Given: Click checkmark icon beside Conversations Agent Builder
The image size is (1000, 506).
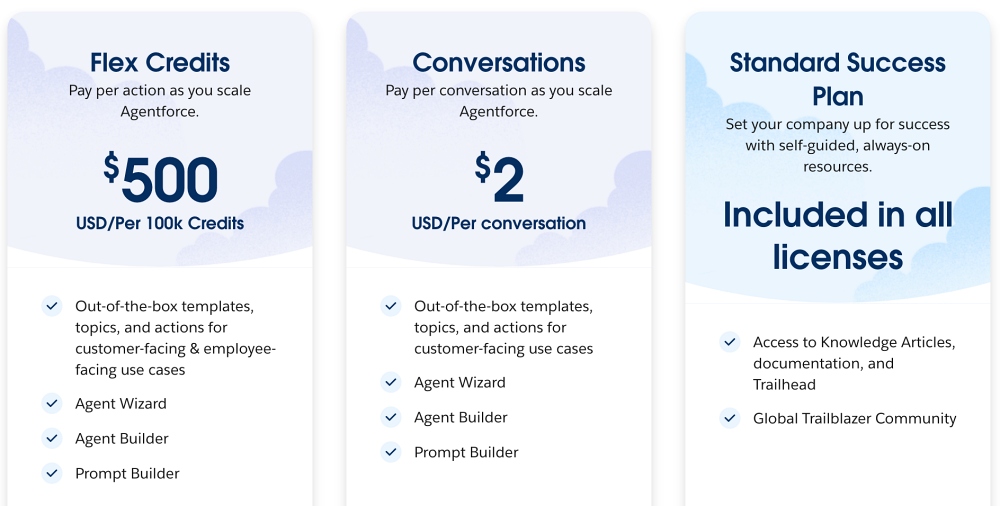Looking at the screenshot, I should coord(391,417).
